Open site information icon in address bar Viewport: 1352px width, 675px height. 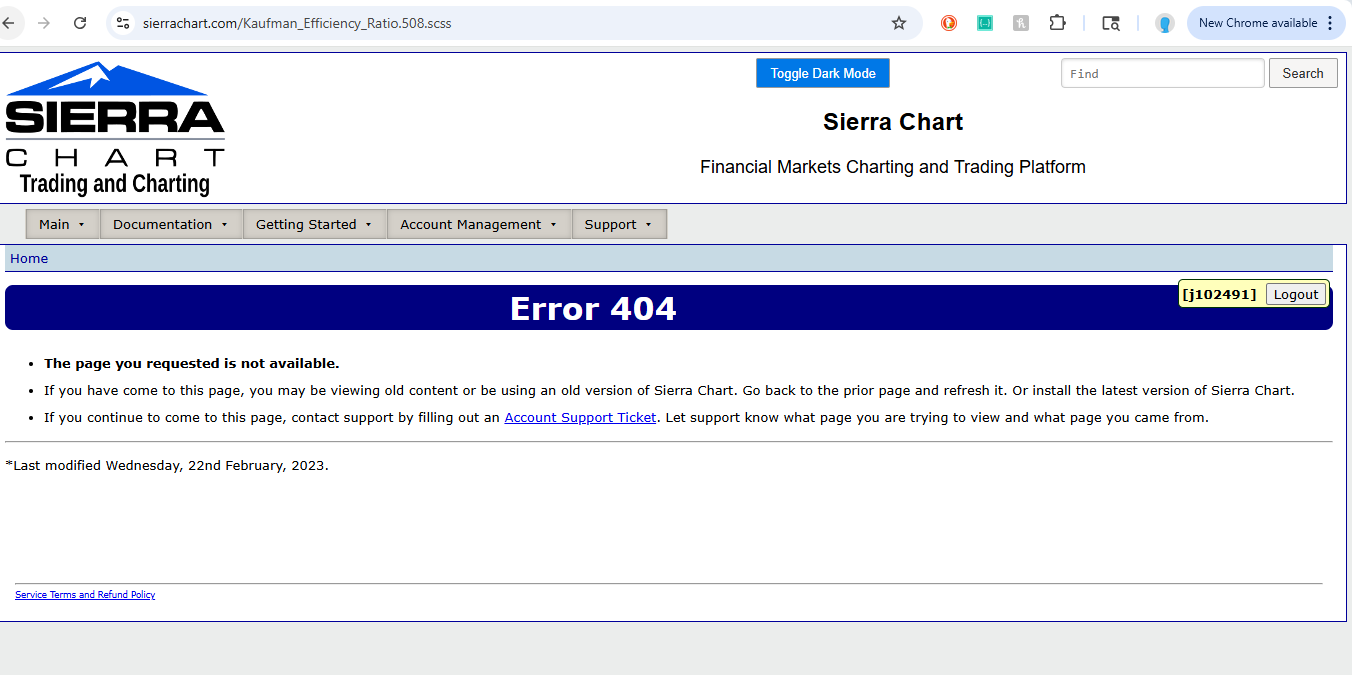click(x=123, y=22)
